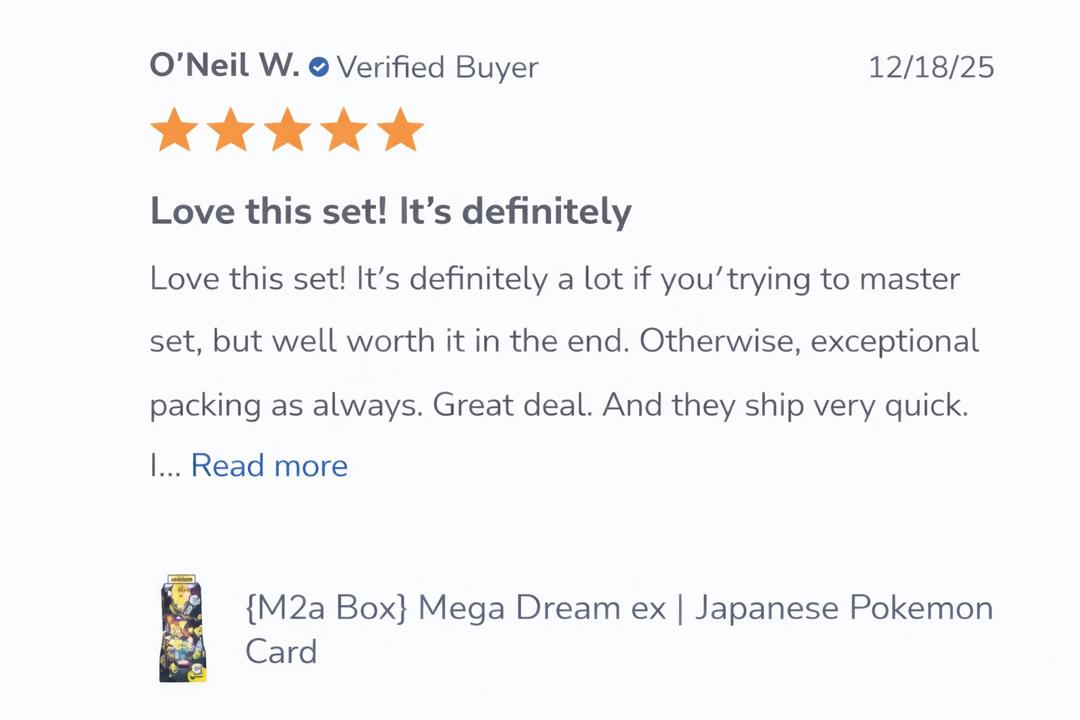Open the {M2a Box} Mega Dream ex link

click(455, 608)
